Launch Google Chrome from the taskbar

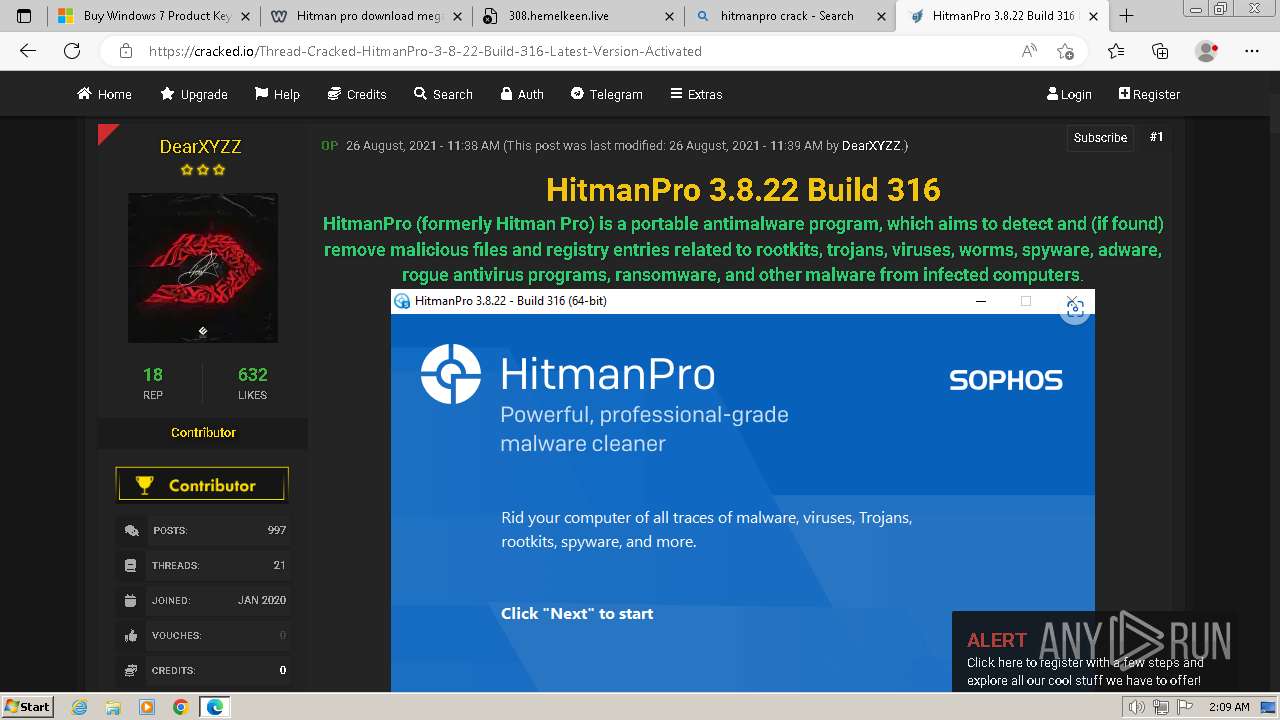[x=180, y=707]
